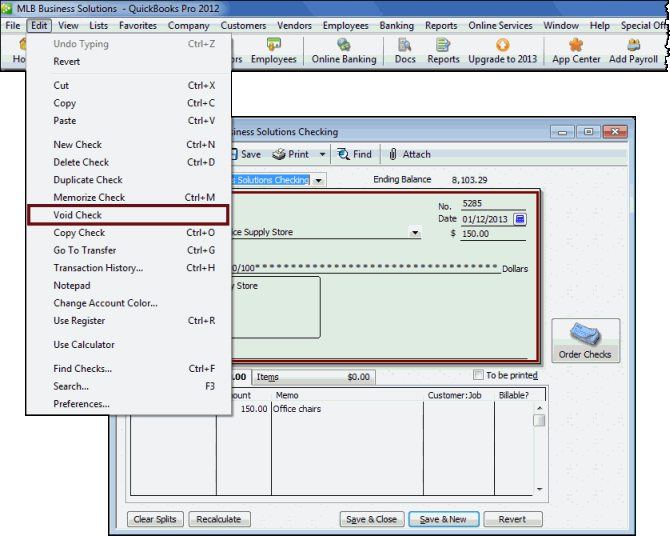Open the Help menu
The height and width of the screenshot is (536, 670).
599,26
